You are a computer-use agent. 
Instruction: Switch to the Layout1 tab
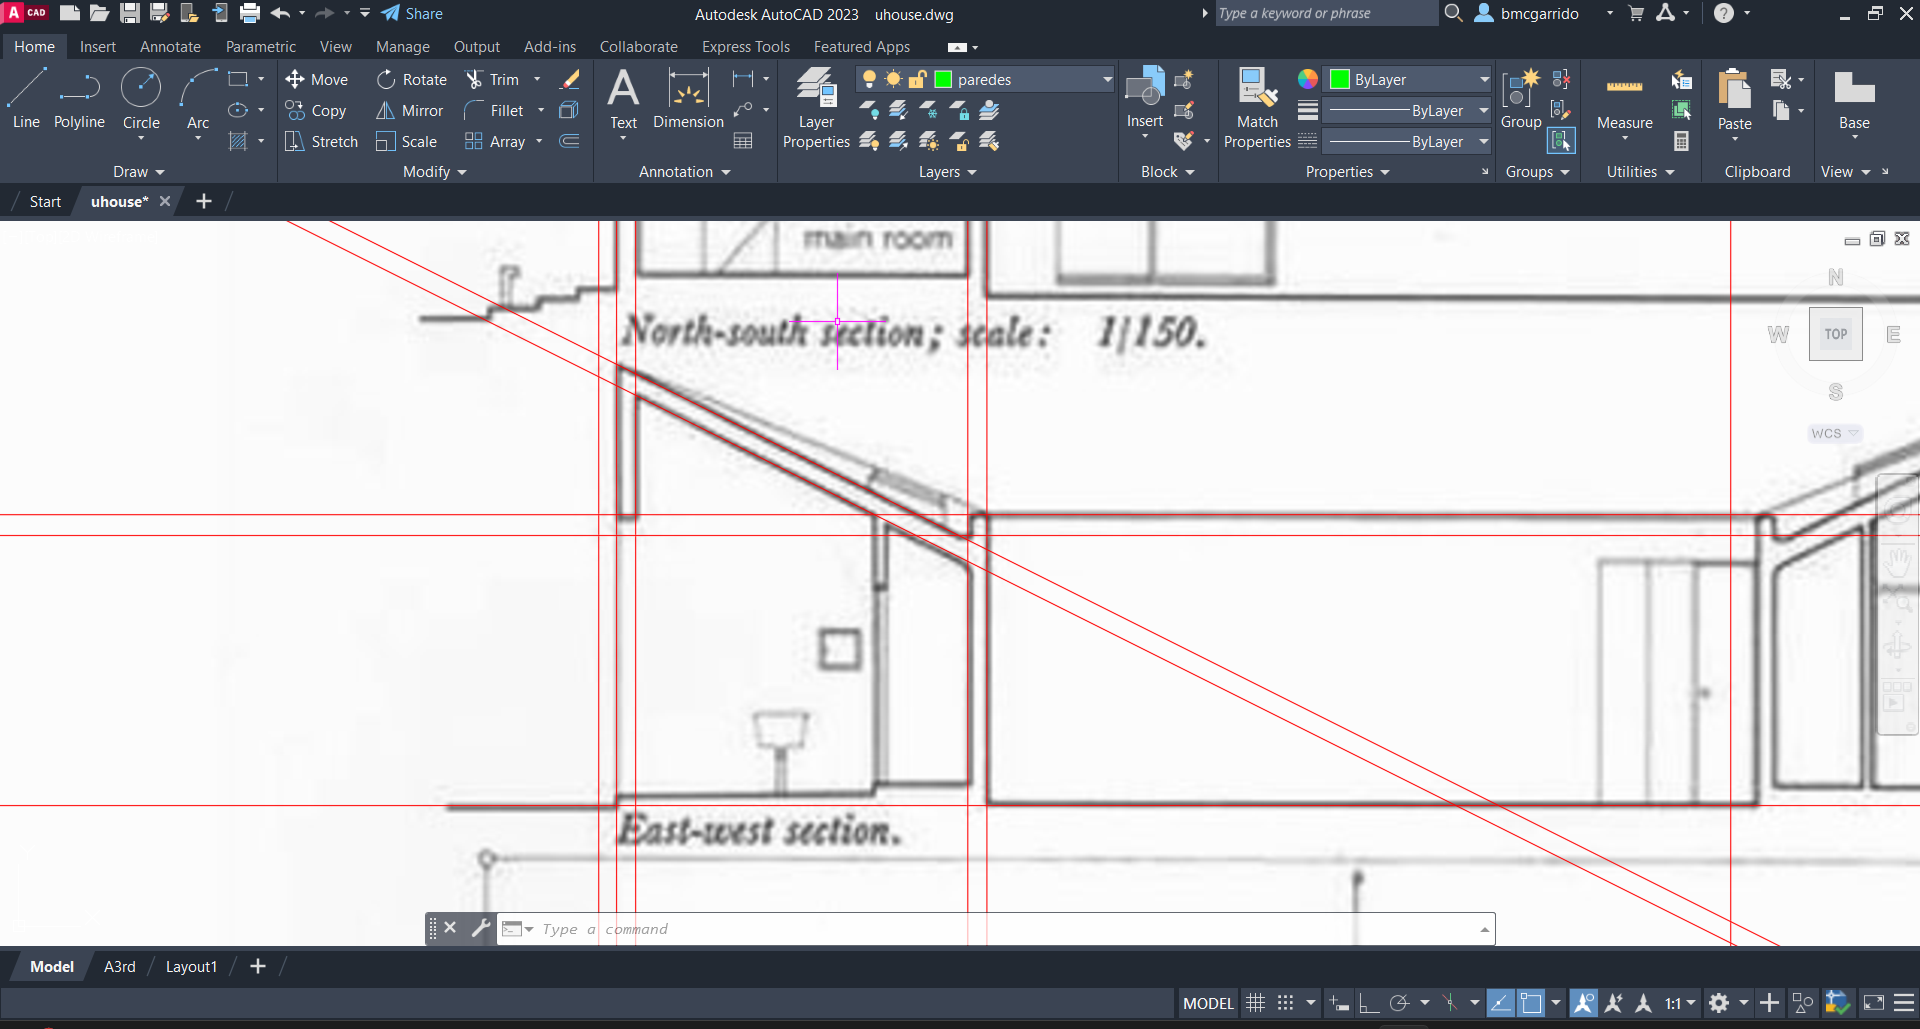point(191,967)
